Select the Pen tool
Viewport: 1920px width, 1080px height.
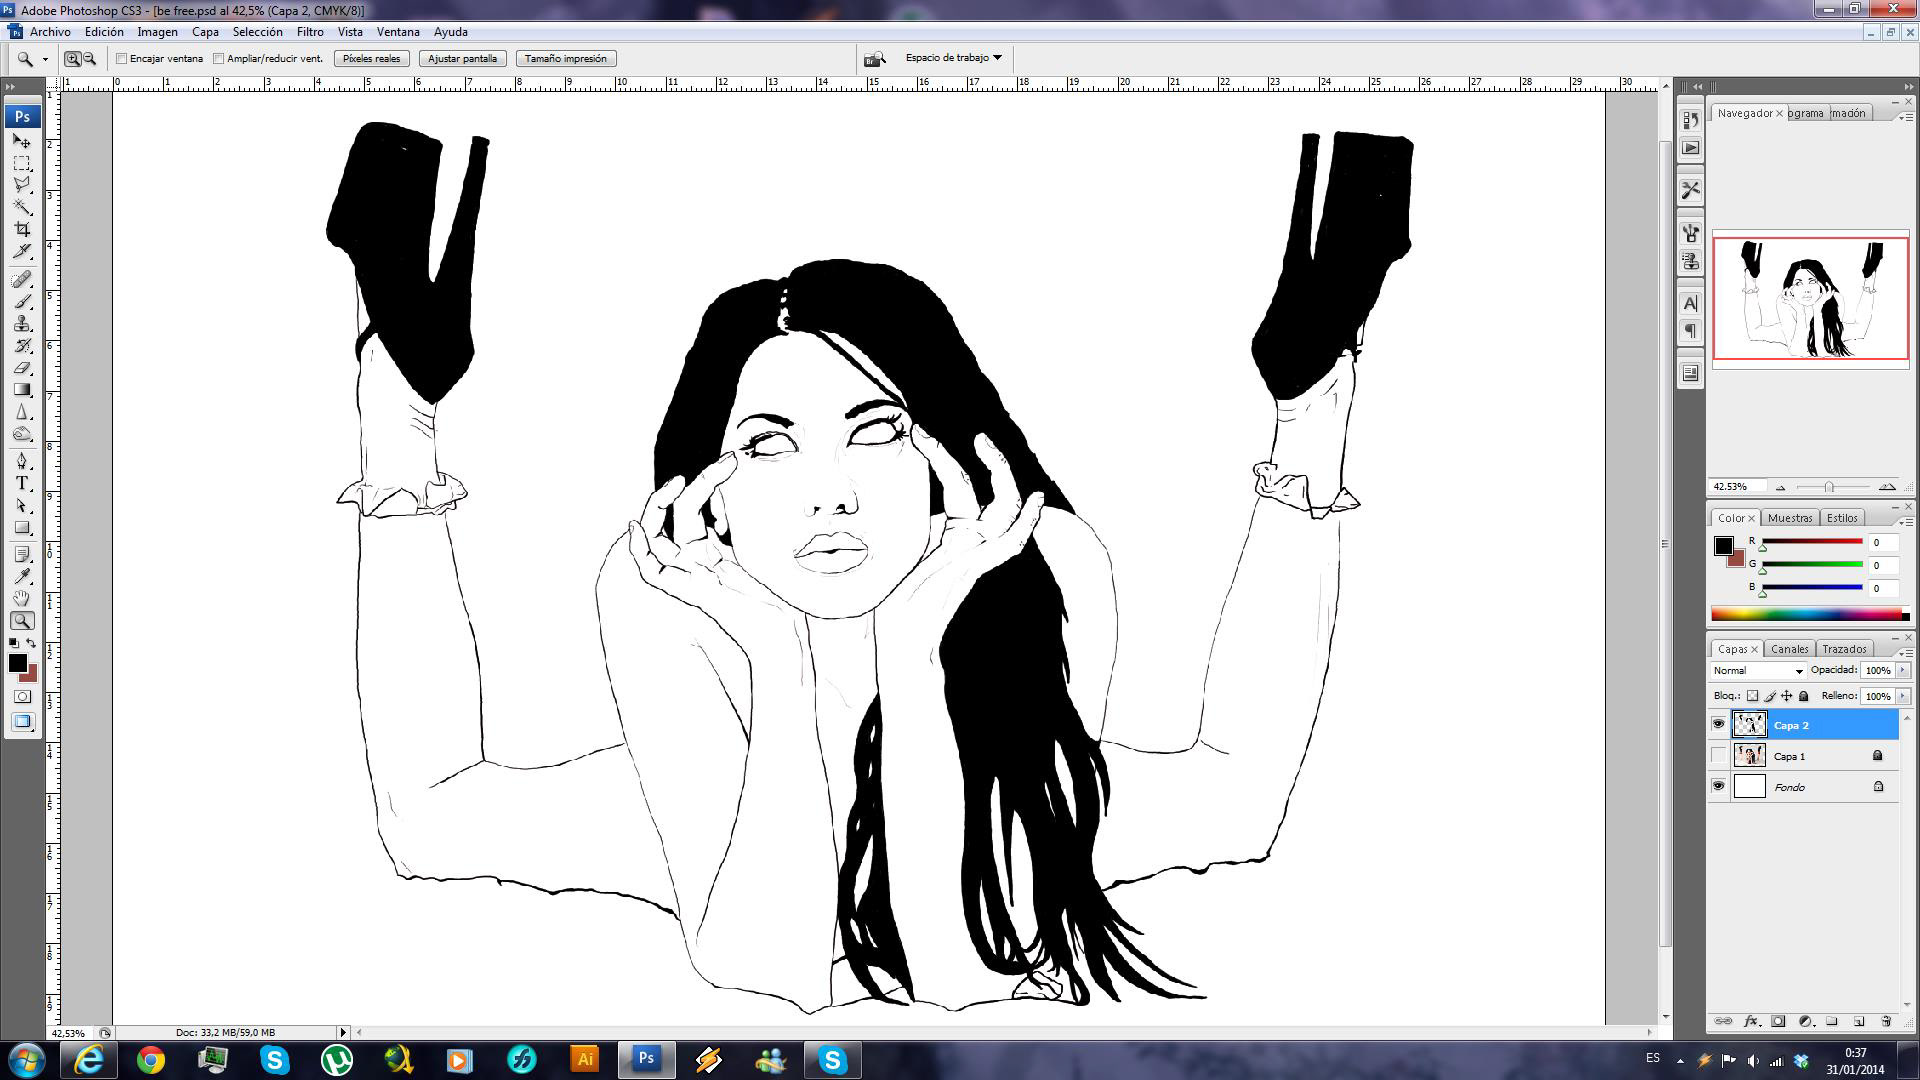[x=22, y=460]
